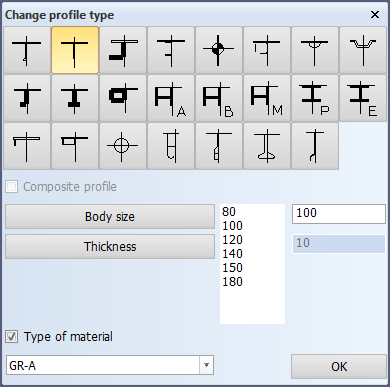Select the highlighted flat bar profile icon
Screen dimensions: 390x387
point(75,50)
